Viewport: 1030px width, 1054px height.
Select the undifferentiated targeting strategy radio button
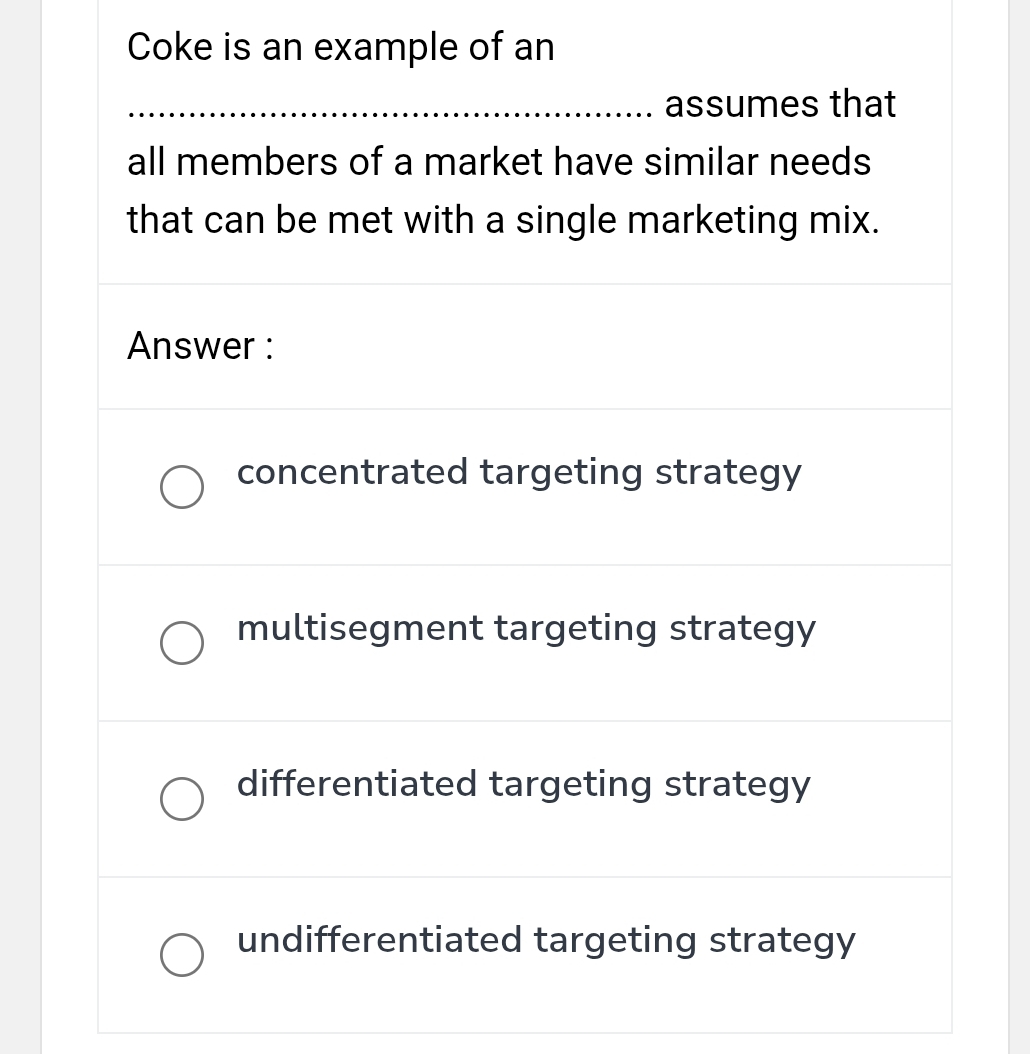pyautogui.click(x=182, y=955)
